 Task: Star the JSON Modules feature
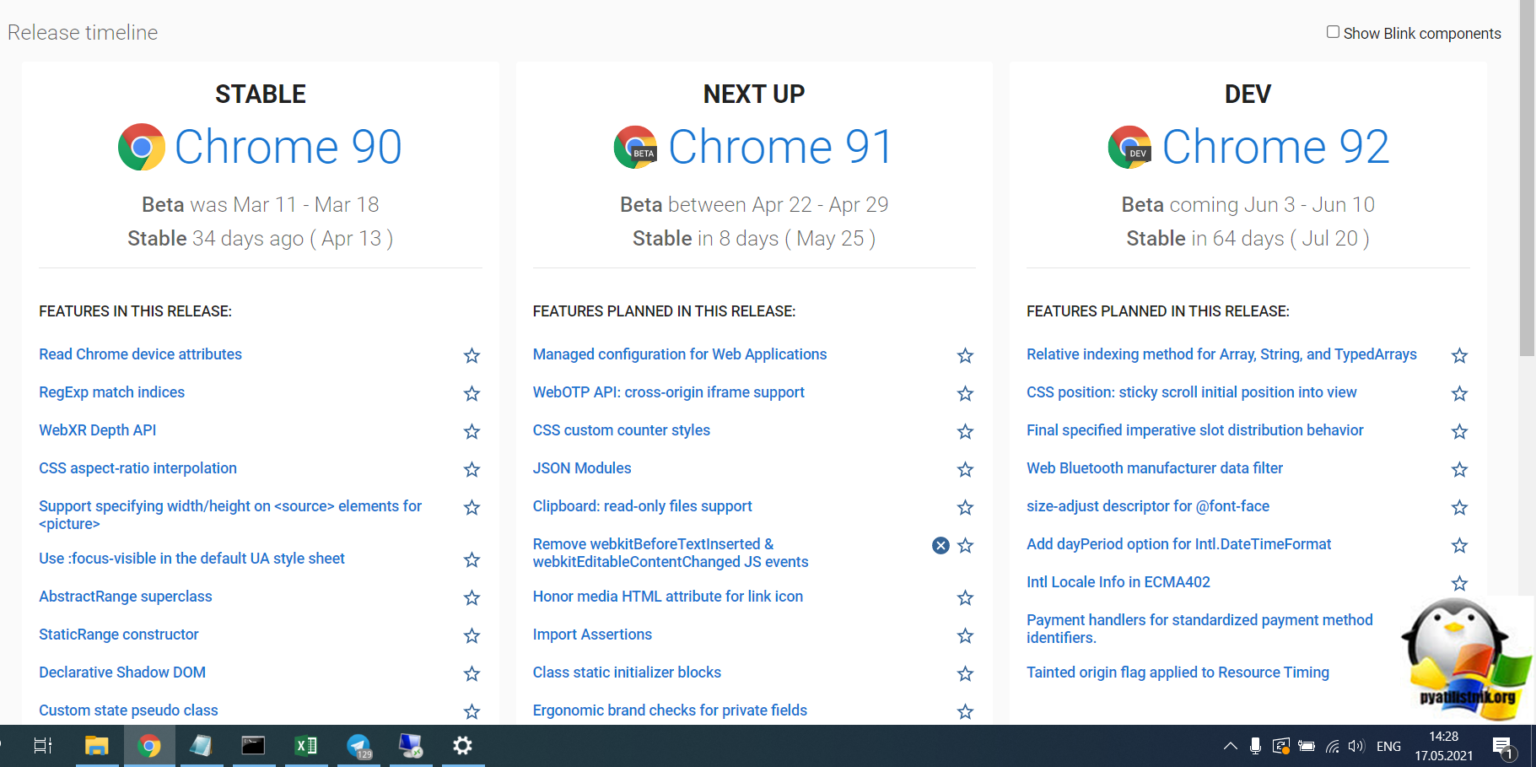965,470
